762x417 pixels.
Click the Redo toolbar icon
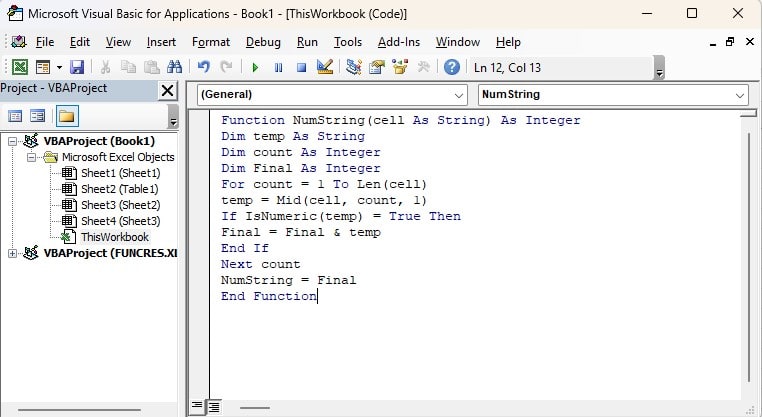[226, 67]
